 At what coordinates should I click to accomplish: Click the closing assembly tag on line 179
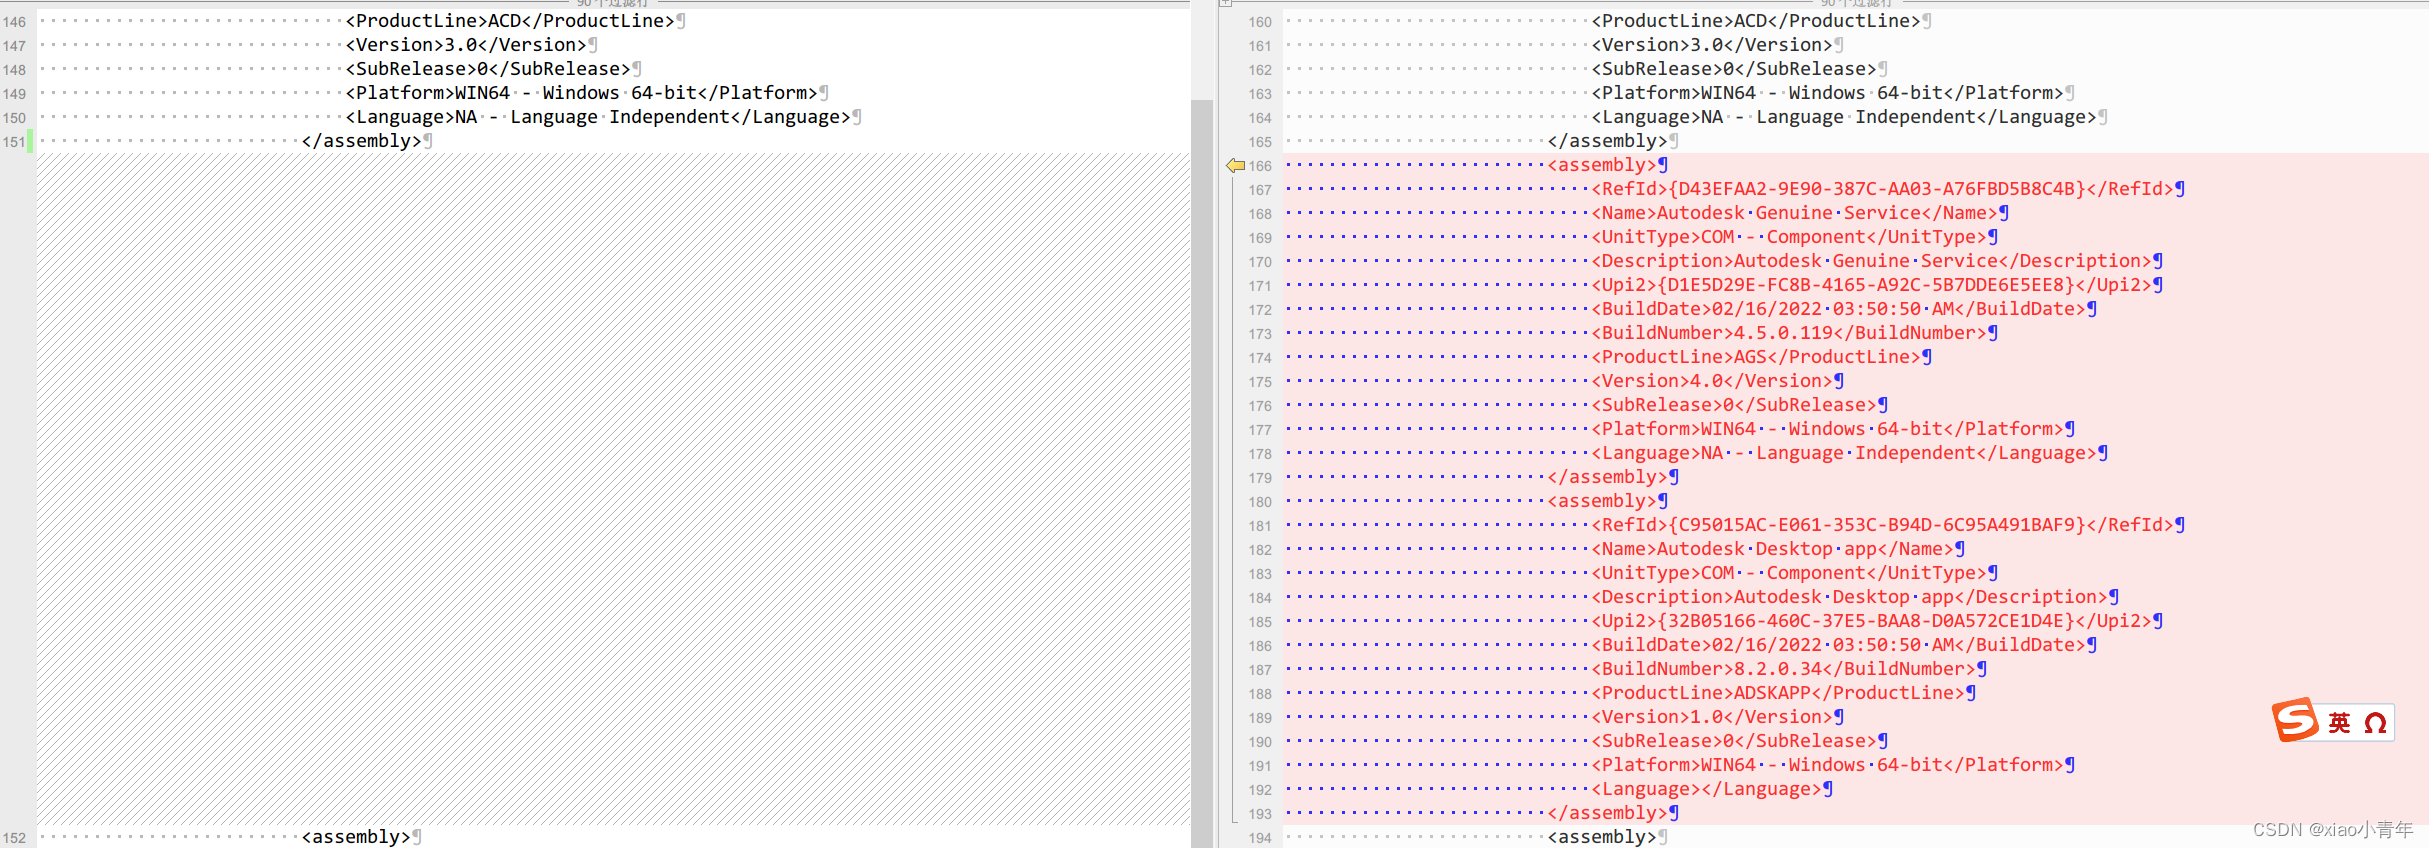coord(1608,477)
